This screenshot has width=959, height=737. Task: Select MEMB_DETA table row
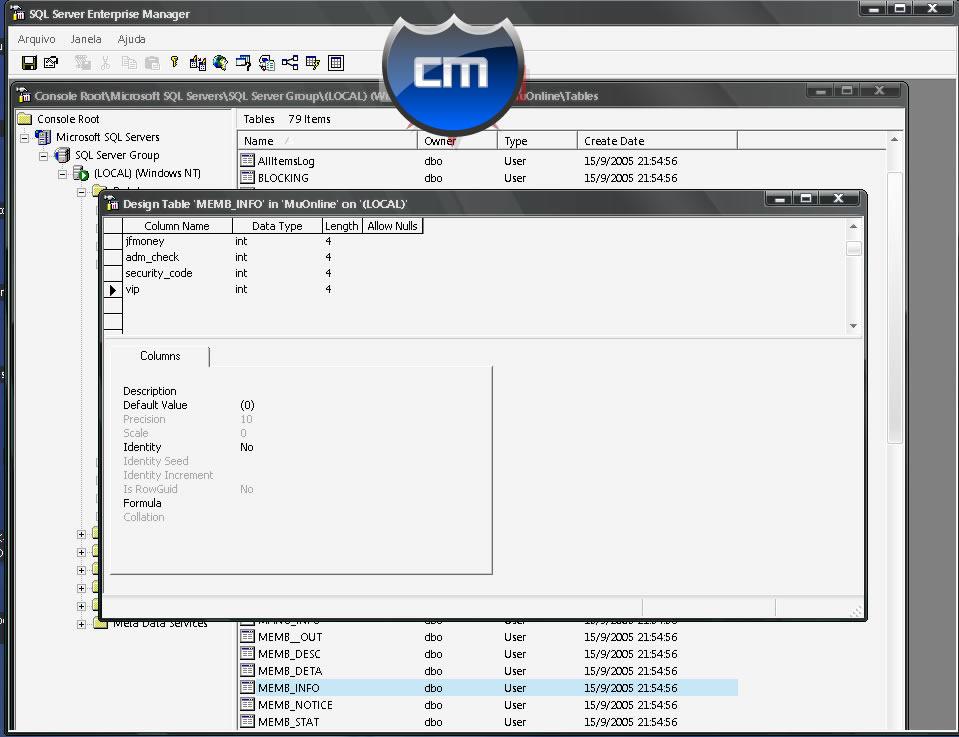click(487, 671)
